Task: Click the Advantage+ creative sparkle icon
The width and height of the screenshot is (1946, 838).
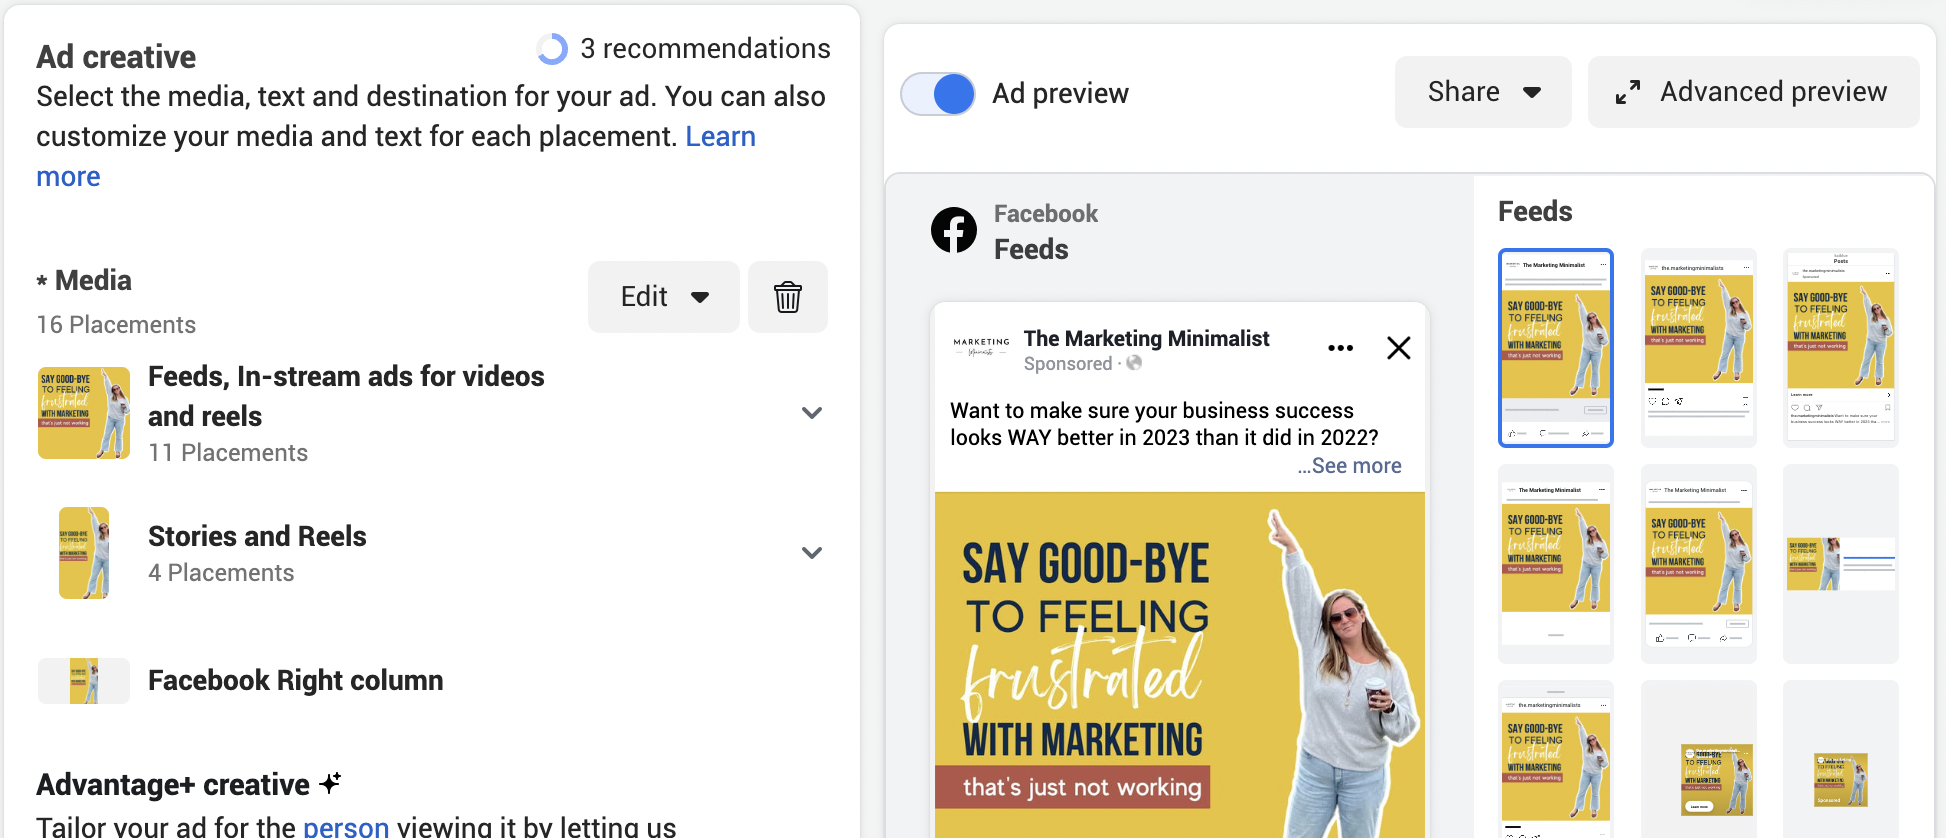Action: (x=330, y=783)
